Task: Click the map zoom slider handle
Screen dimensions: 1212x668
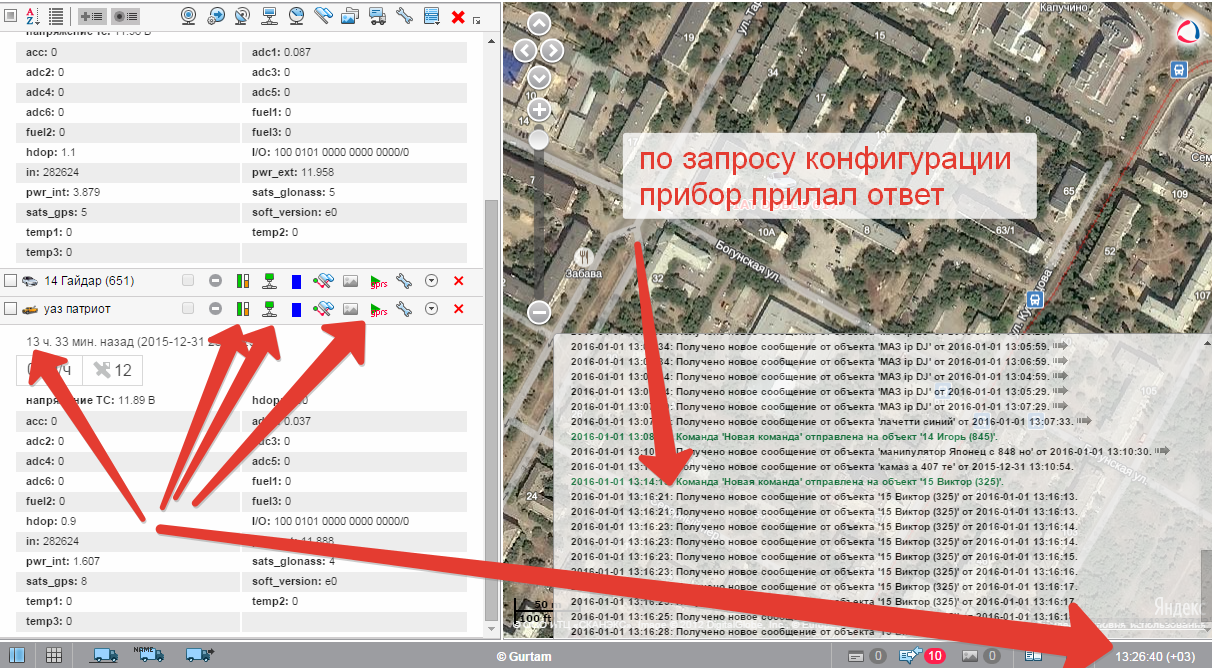Action: coord(538,140)
